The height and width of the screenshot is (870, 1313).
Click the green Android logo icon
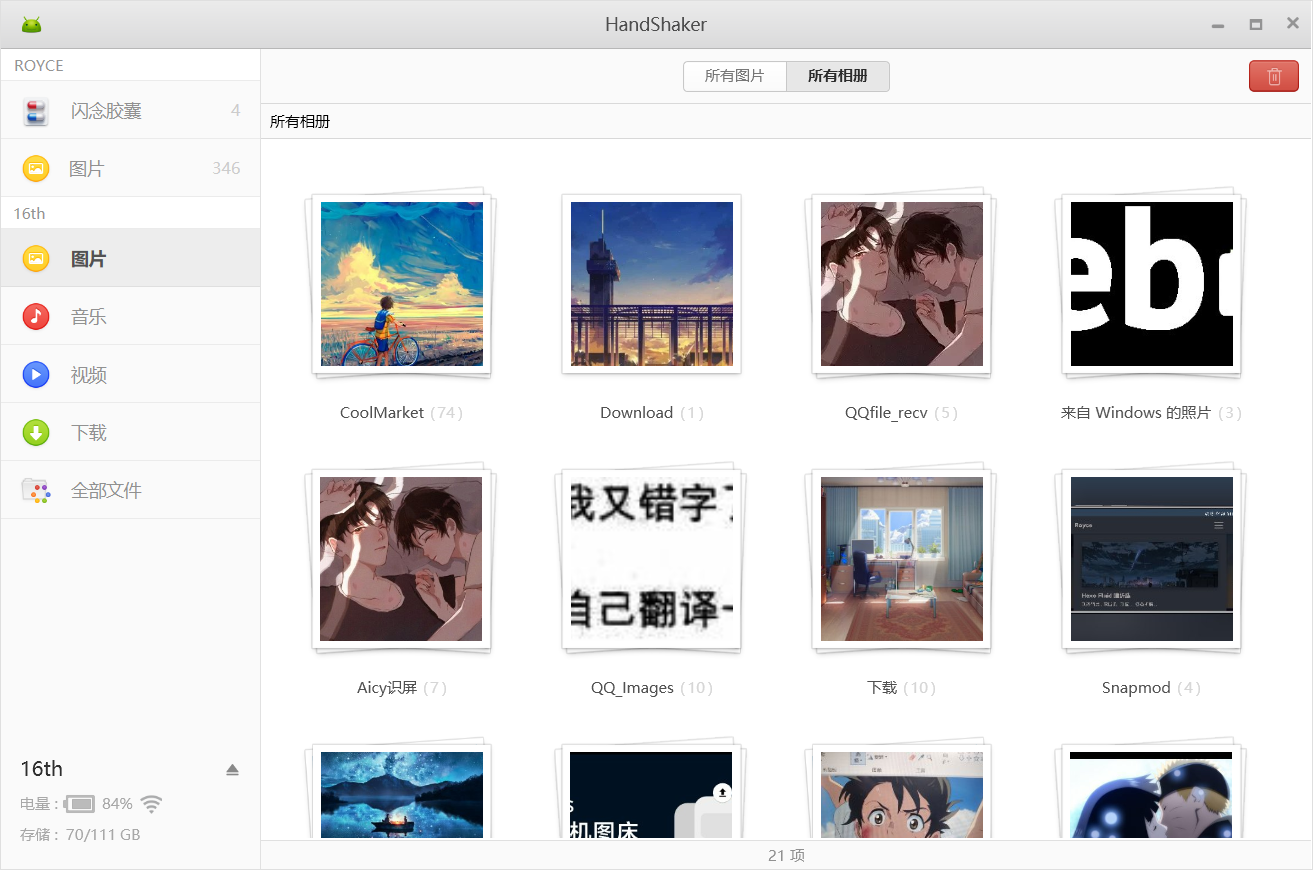coord(32,25)
